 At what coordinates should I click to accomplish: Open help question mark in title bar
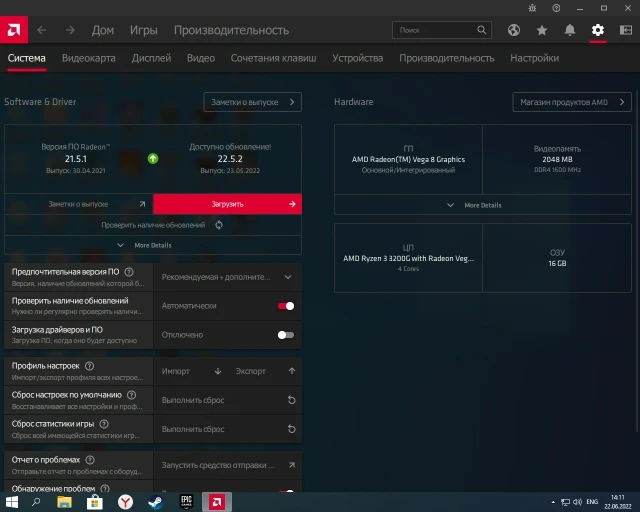tap(556, 8)
